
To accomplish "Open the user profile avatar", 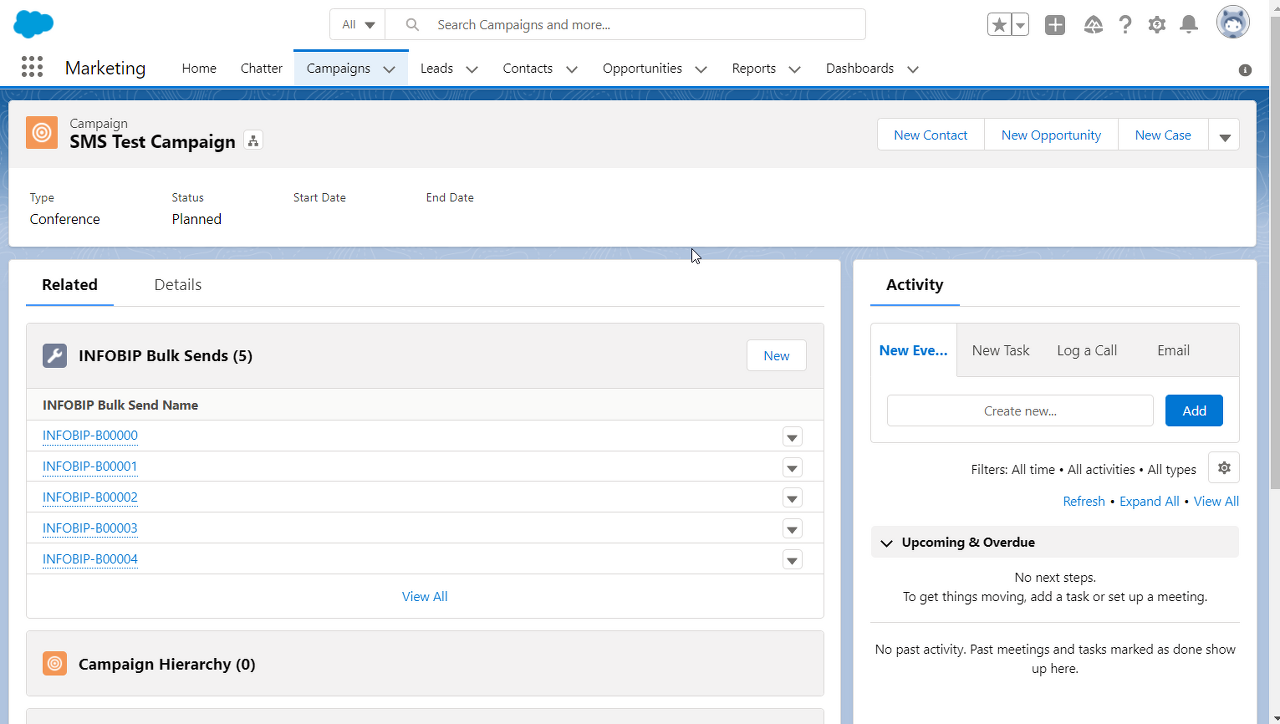I will click(1233, 22).
